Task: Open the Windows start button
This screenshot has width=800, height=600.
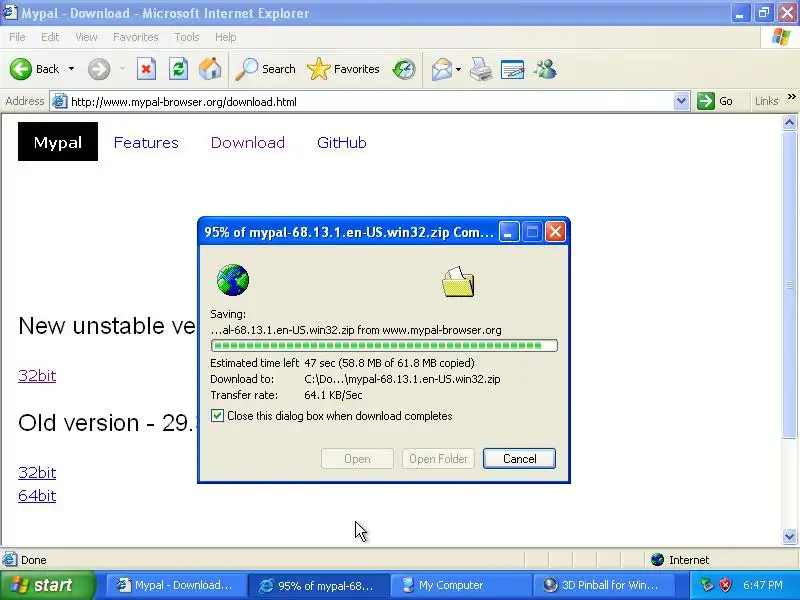Action: tap(47, 585)
